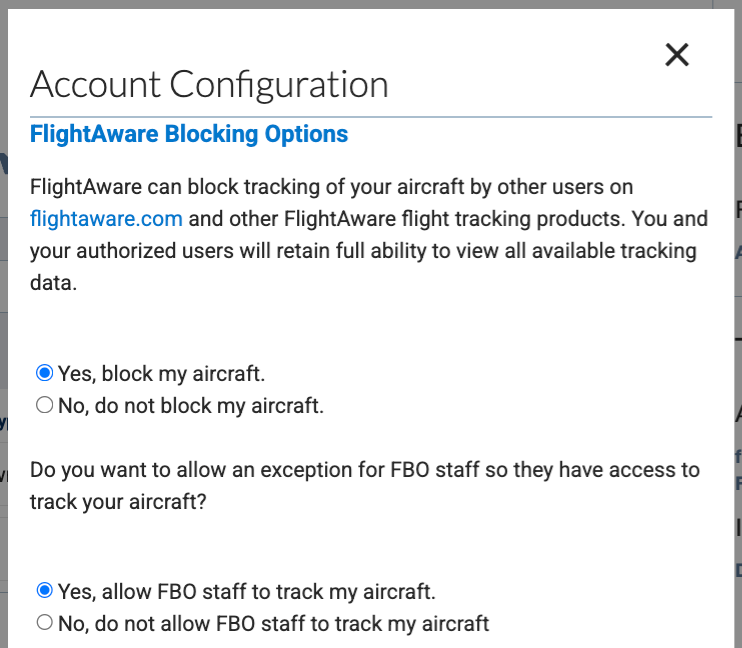Choose the "No, do not block my aircraft" radio button
Screen dimensions: 742x648
coord(44,405)
